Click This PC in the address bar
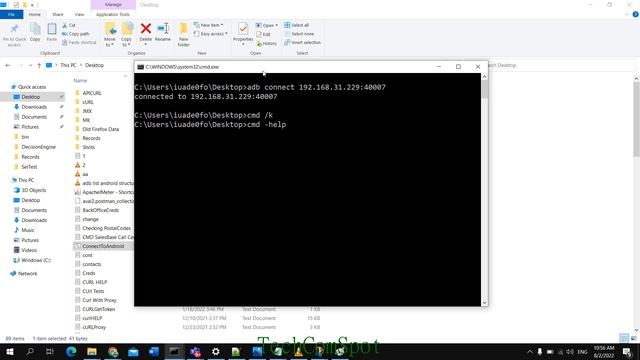 (x=68, y=65)
